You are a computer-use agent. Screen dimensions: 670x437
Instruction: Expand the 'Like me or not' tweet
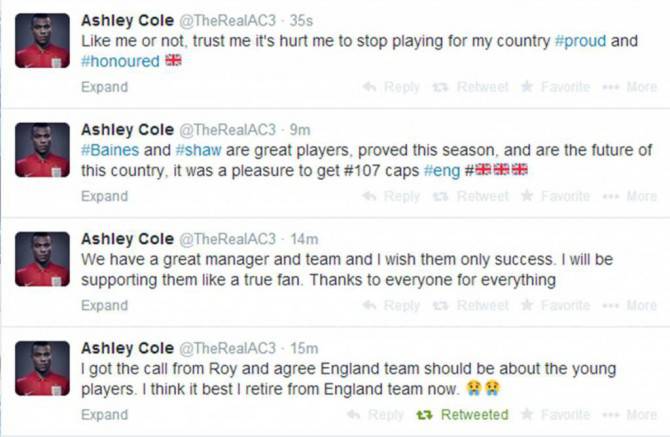[104, 87]
